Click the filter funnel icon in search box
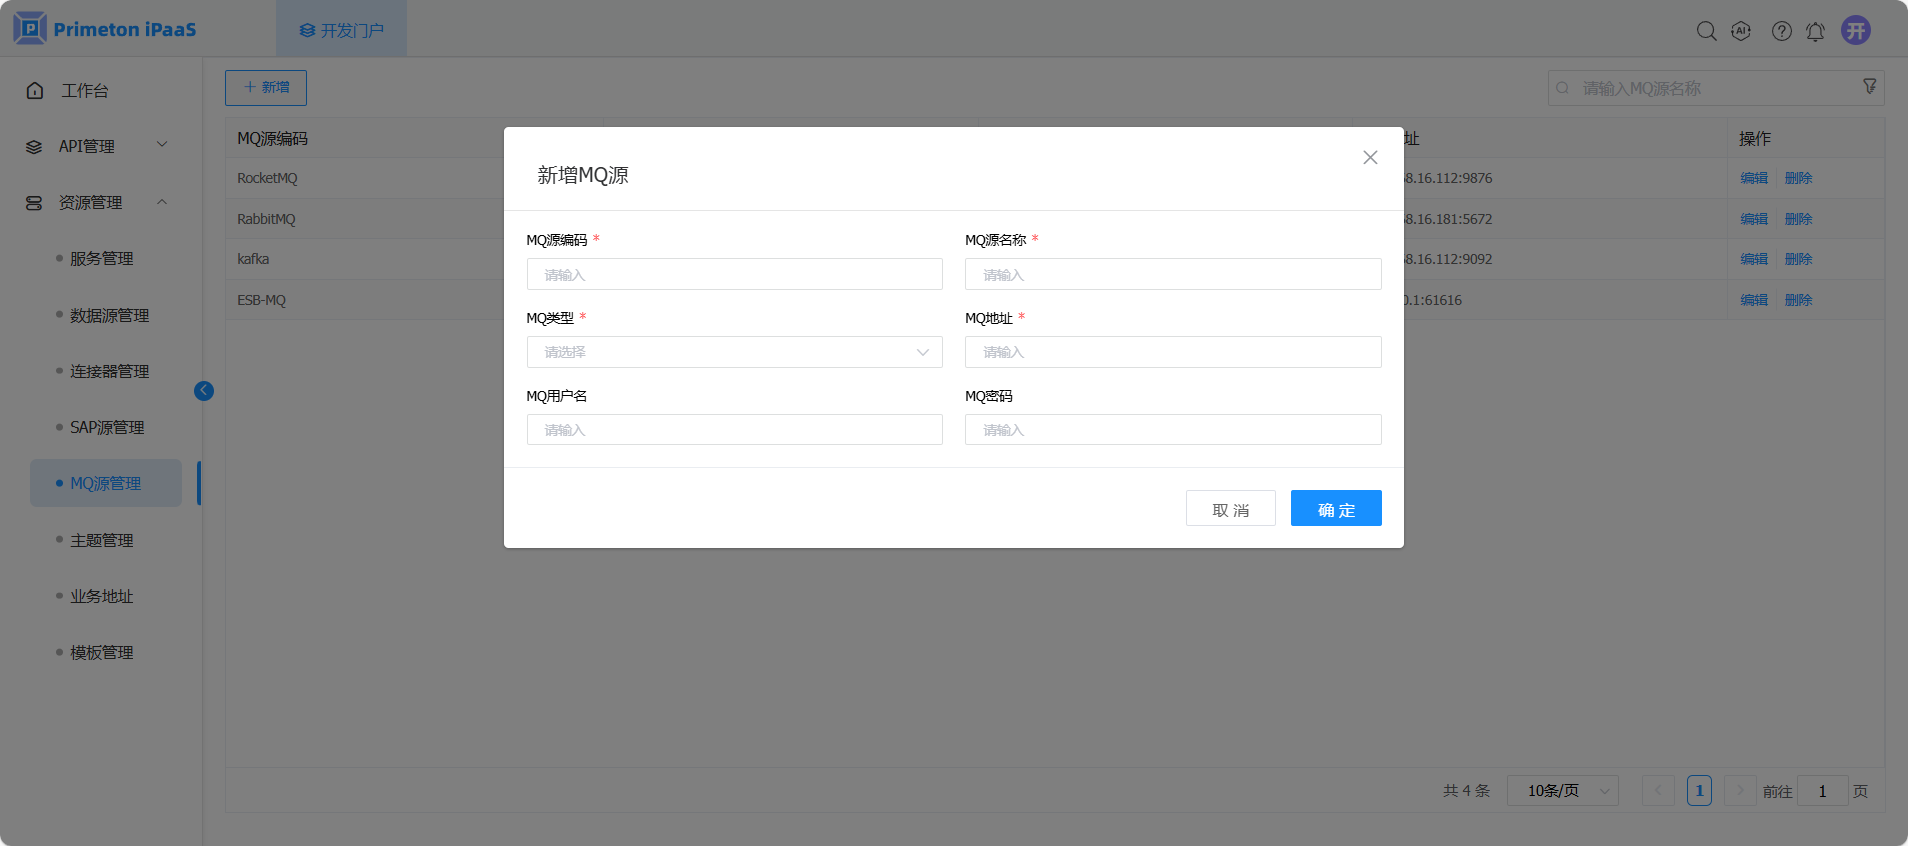1908x846 pixels. (1869, 87)
